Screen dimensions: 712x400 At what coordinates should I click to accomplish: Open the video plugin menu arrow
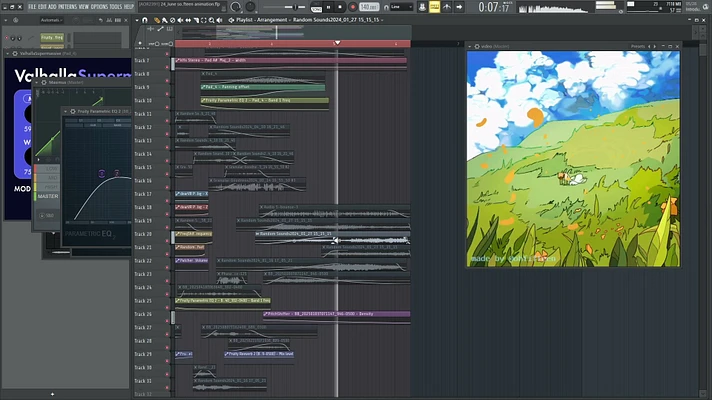470,46
